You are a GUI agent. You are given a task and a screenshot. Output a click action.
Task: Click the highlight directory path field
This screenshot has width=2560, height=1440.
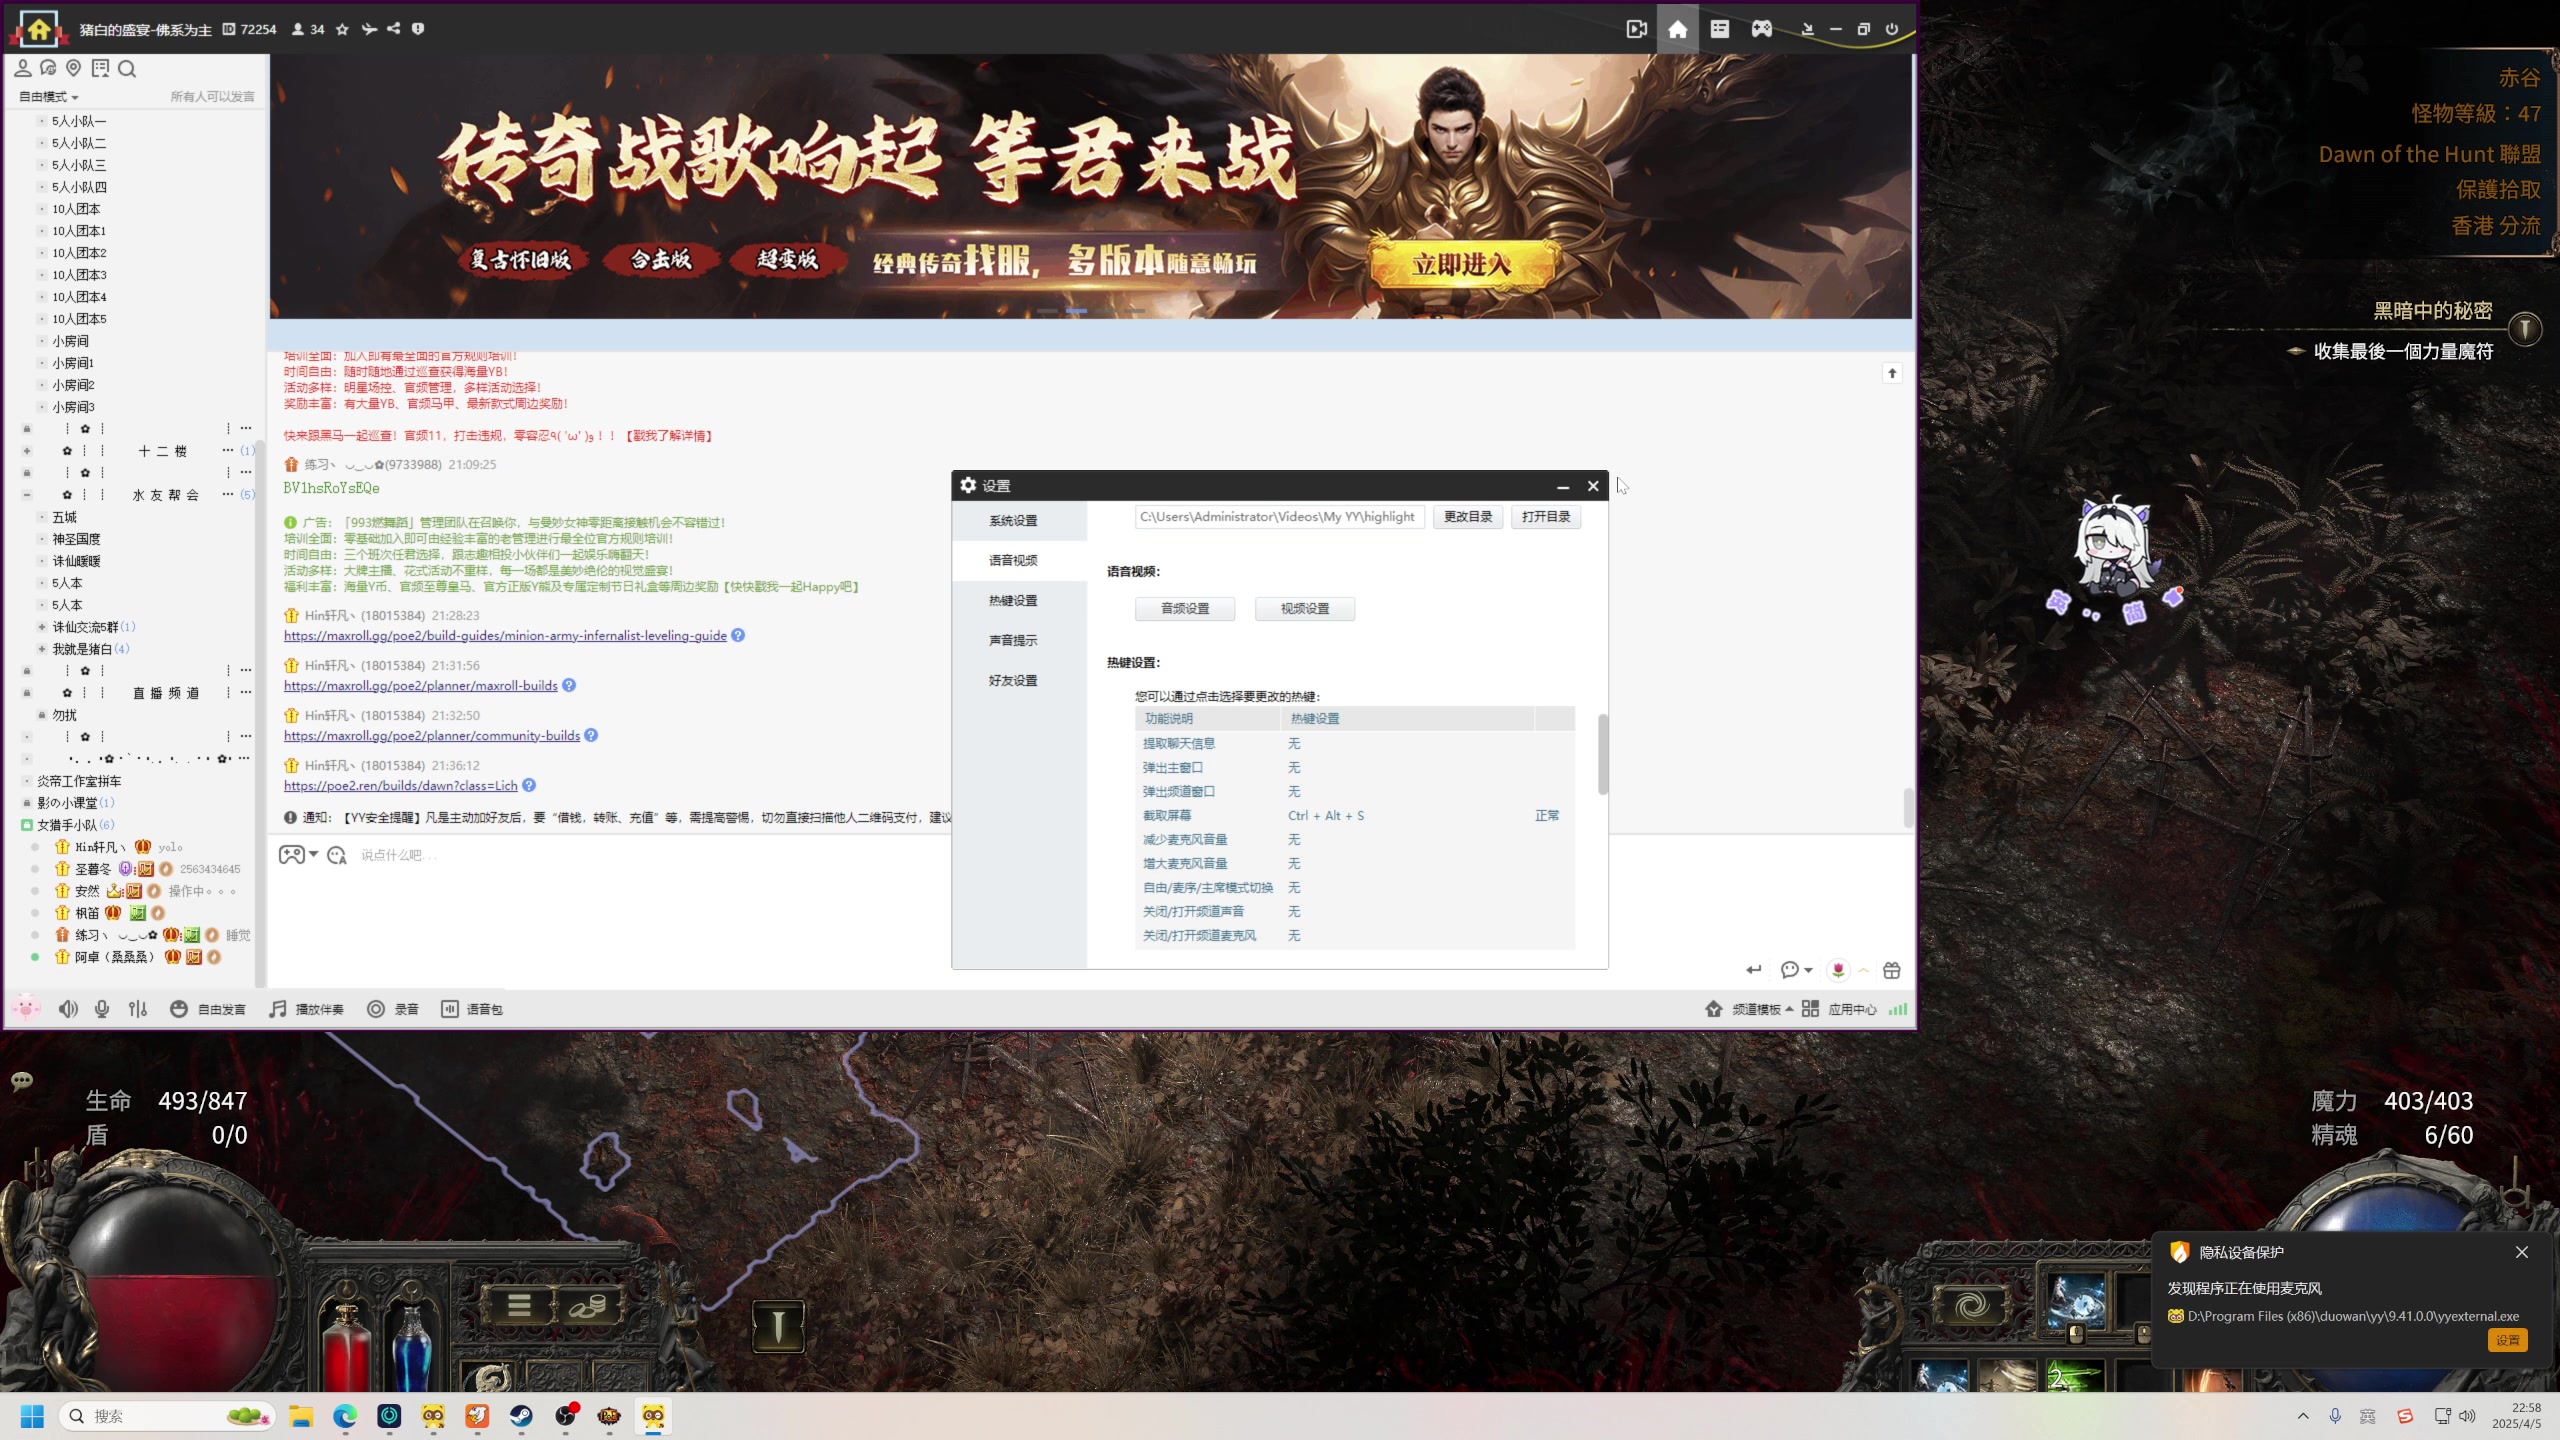(x=1279, y=517)
